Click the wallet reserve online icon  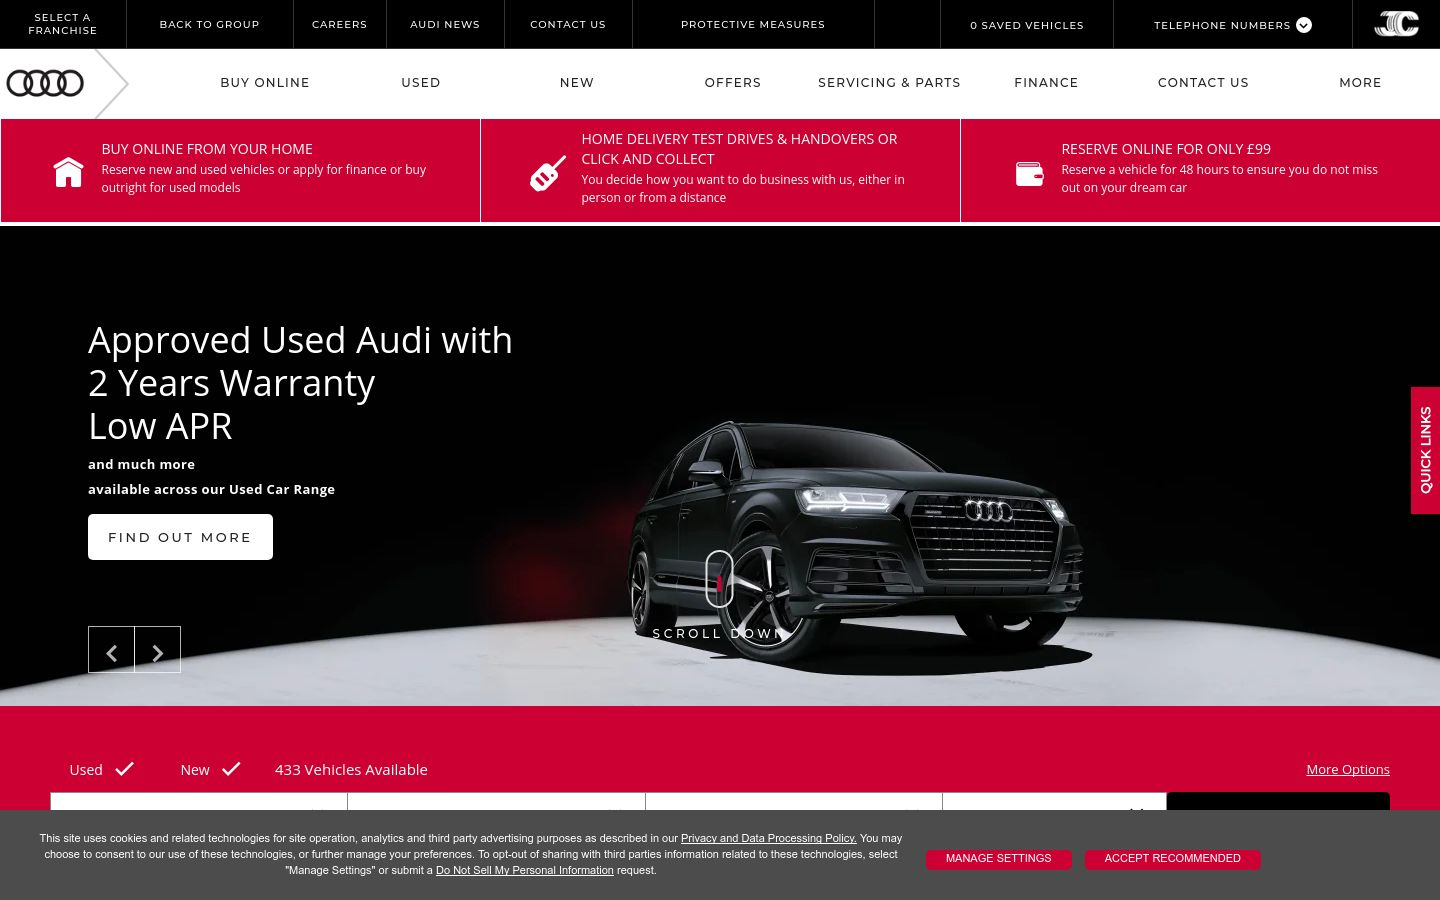1029,174
